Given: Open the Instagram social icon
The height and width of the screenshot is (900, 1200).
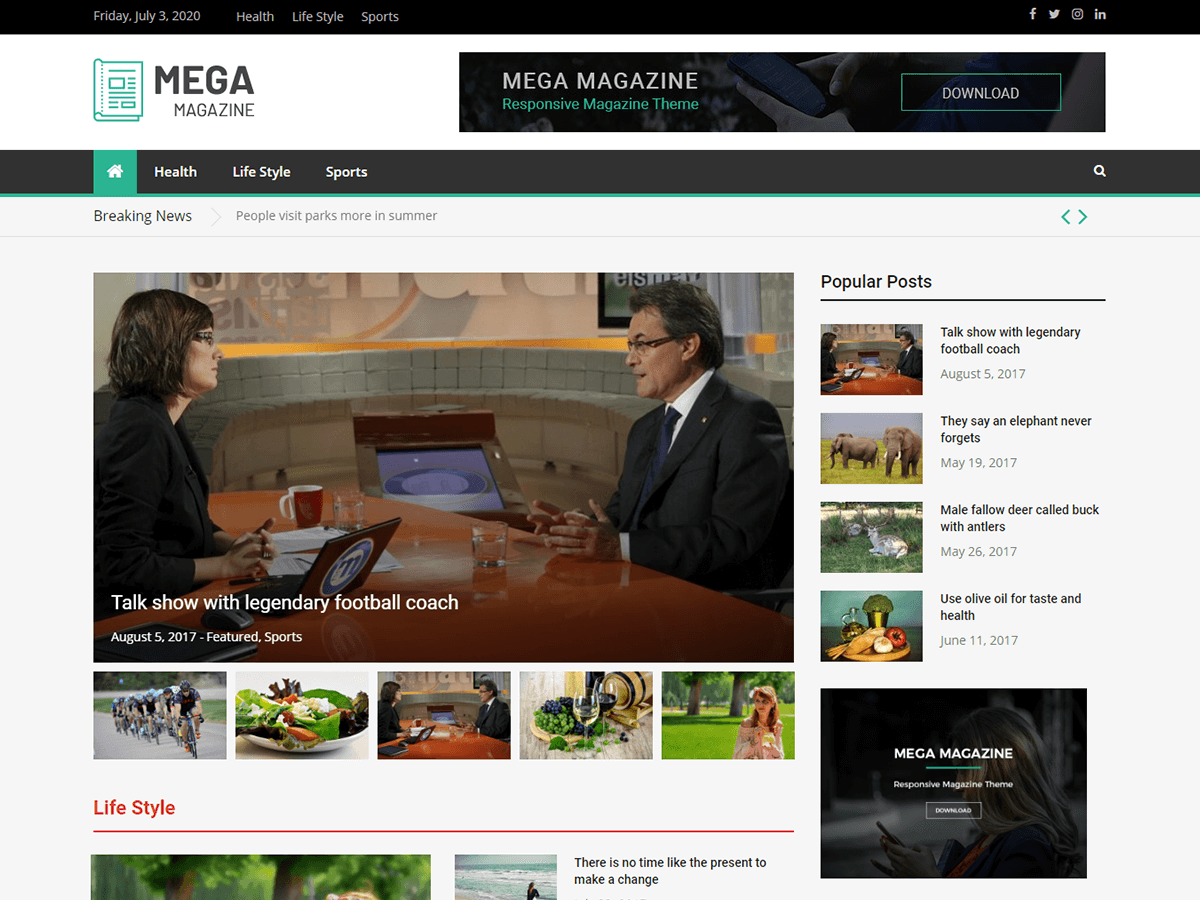Looking at the screenshot, I should click(x=1077, y=14).
